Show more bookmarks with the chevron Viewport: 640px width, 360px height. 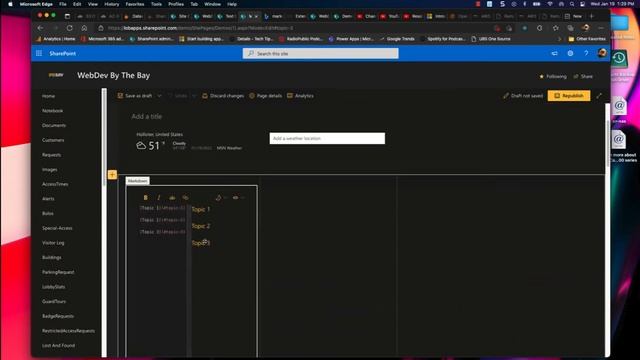tap(559, 39)
